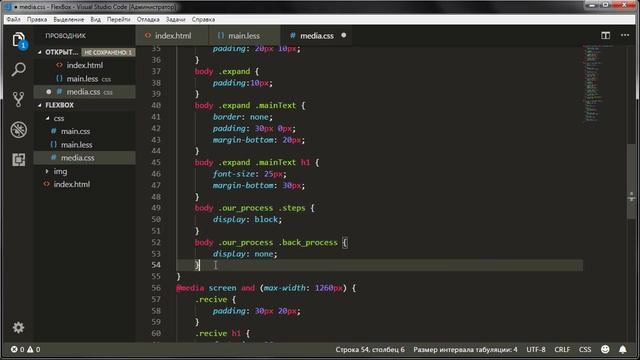Select media.css in open editors list

[84, 92]
